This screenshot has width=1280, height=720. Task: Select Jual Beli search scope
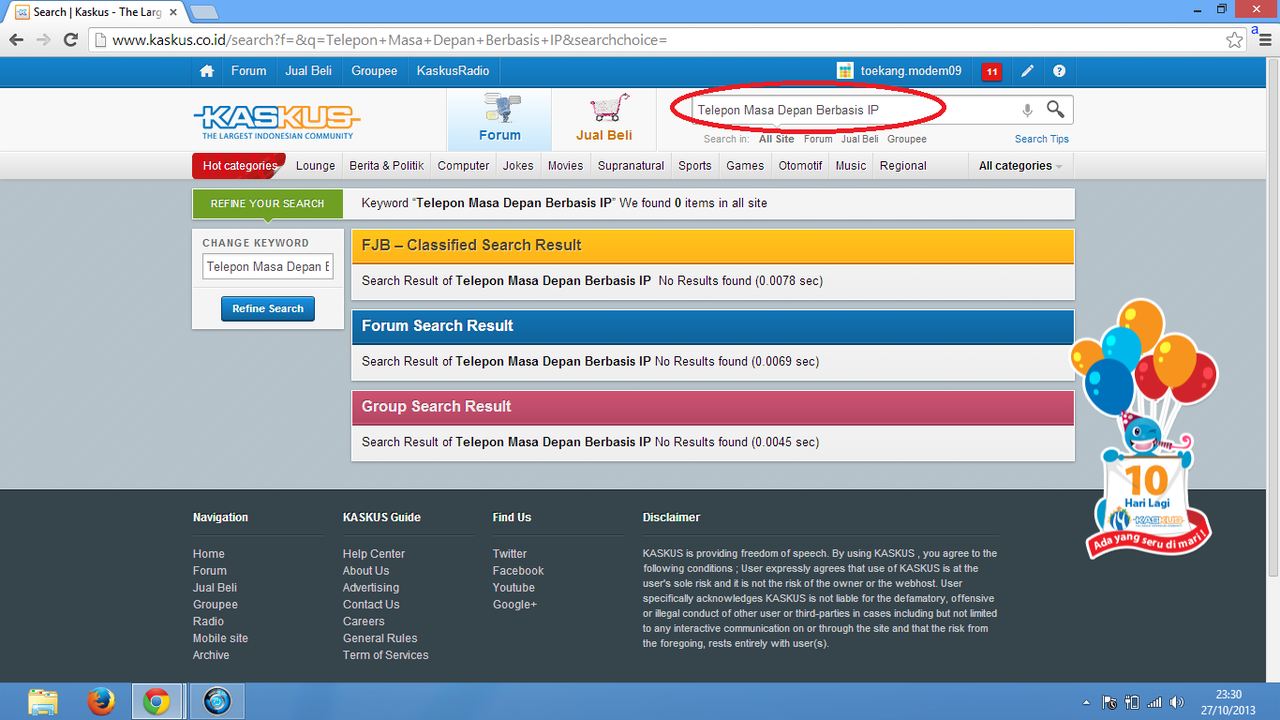859,139
